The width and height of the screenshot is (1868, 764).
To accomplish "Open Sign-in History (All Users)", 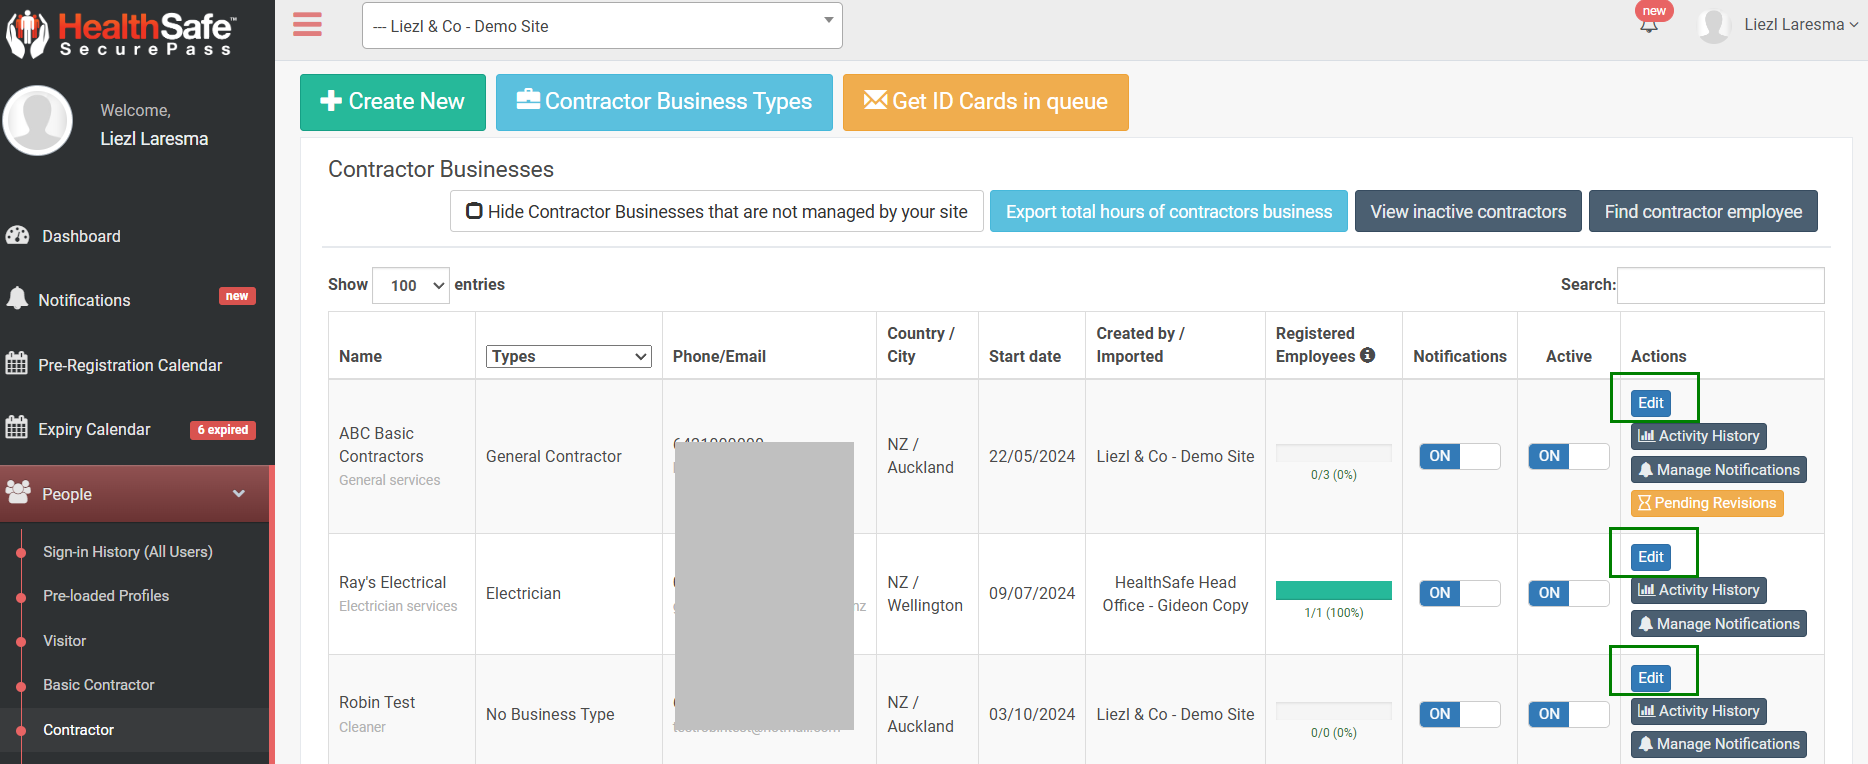I will 128,552.
